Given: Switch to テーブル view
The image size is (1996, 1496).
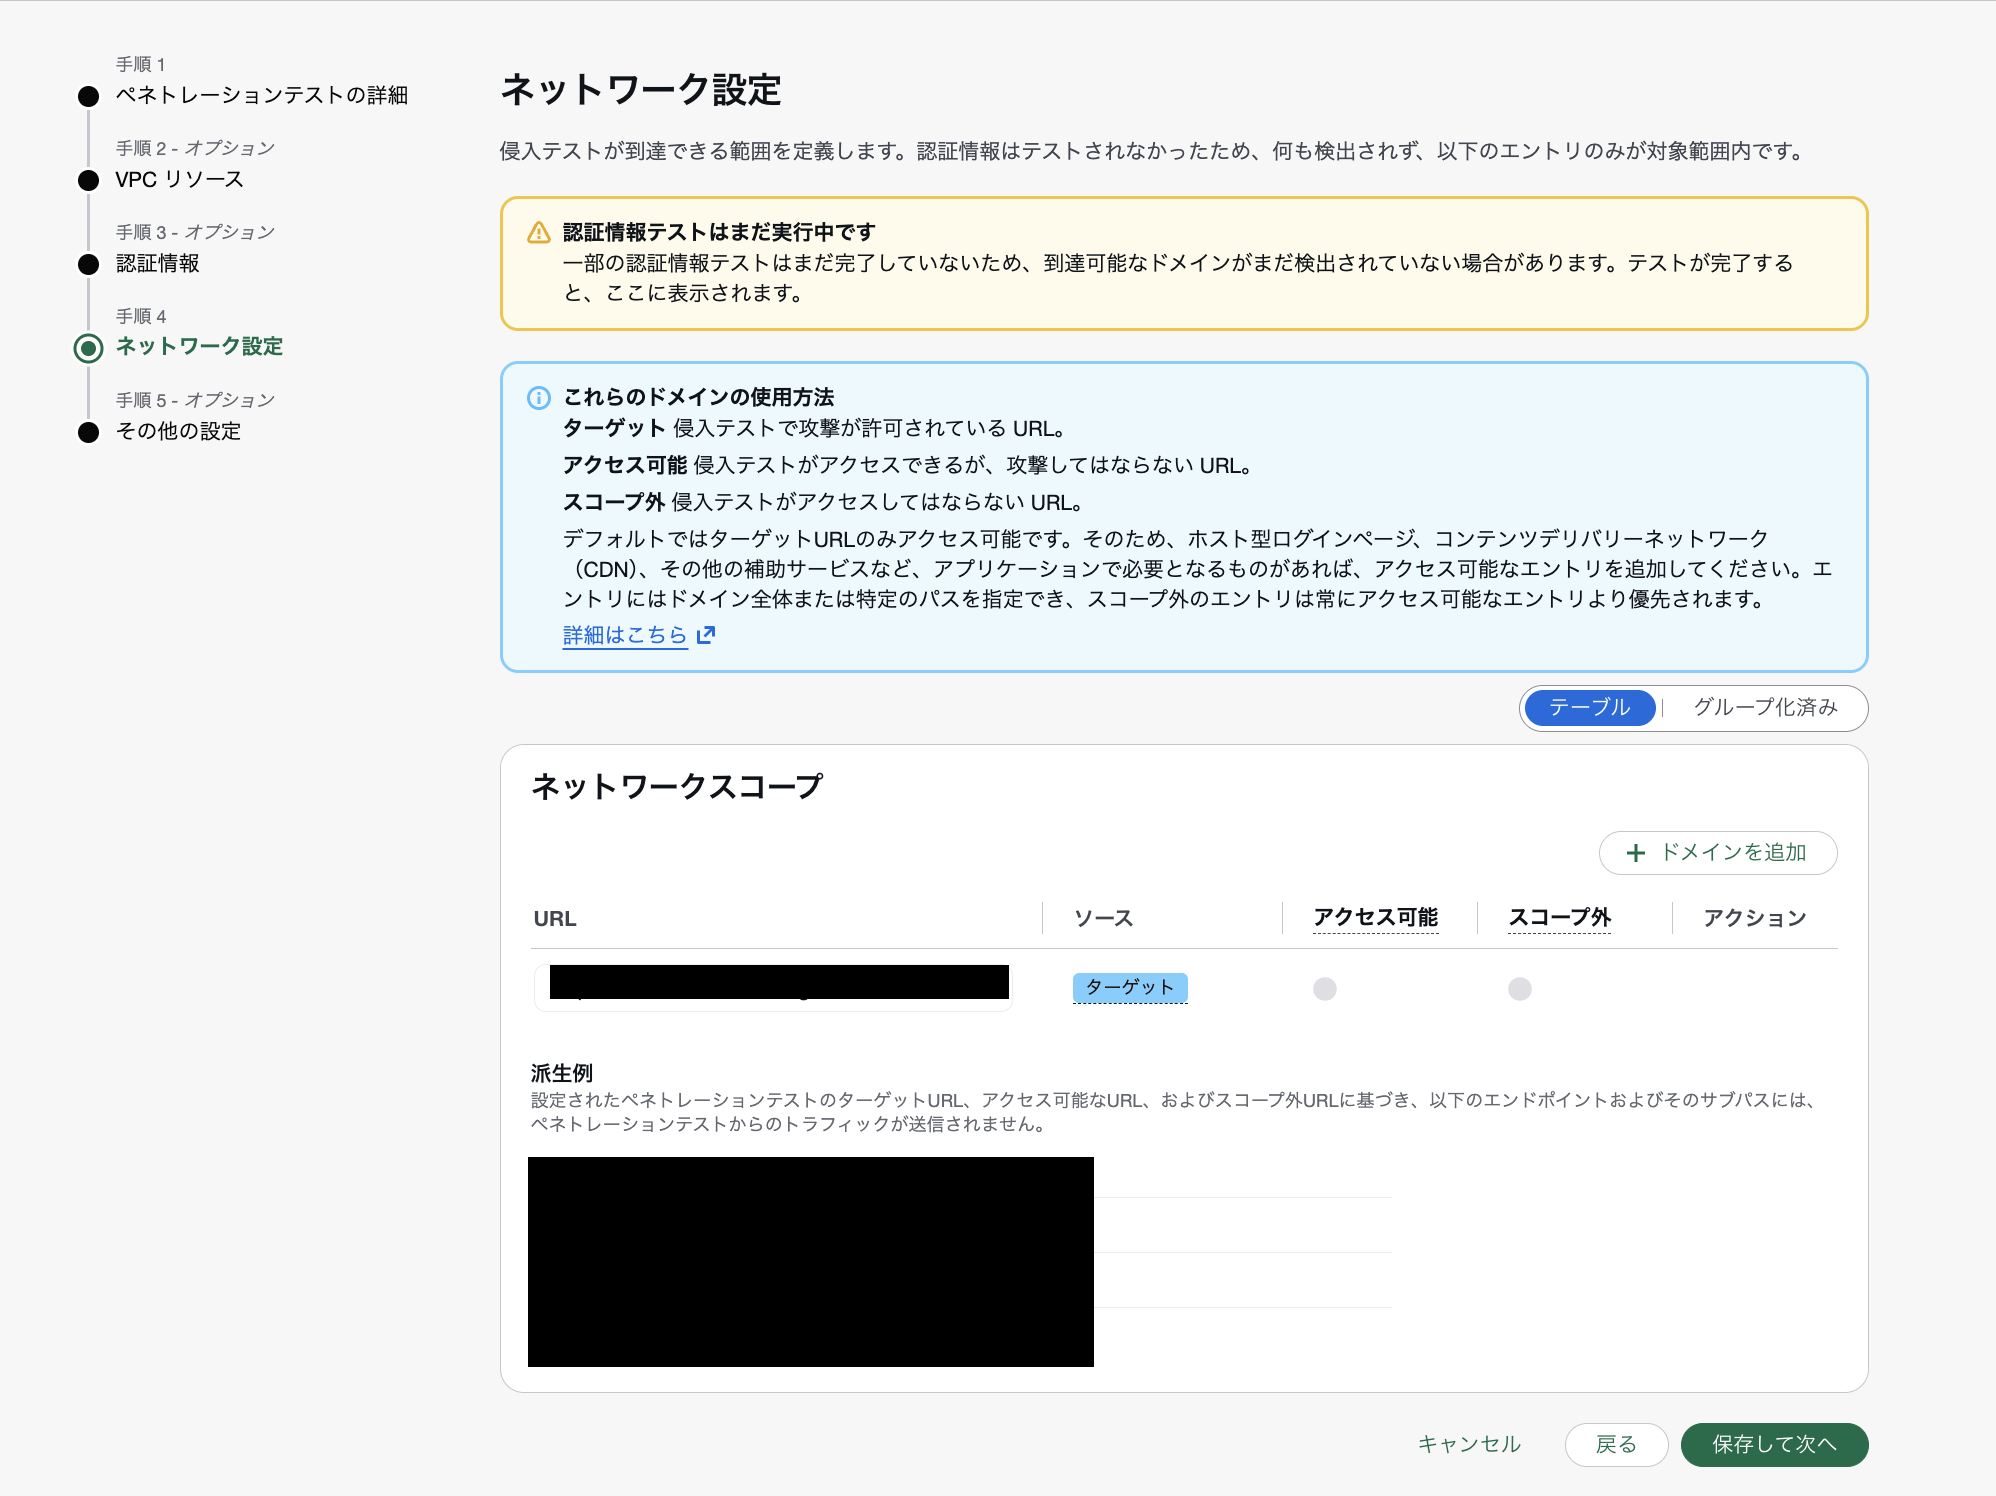Looking at the screenshot, I should click(1590, 708).
